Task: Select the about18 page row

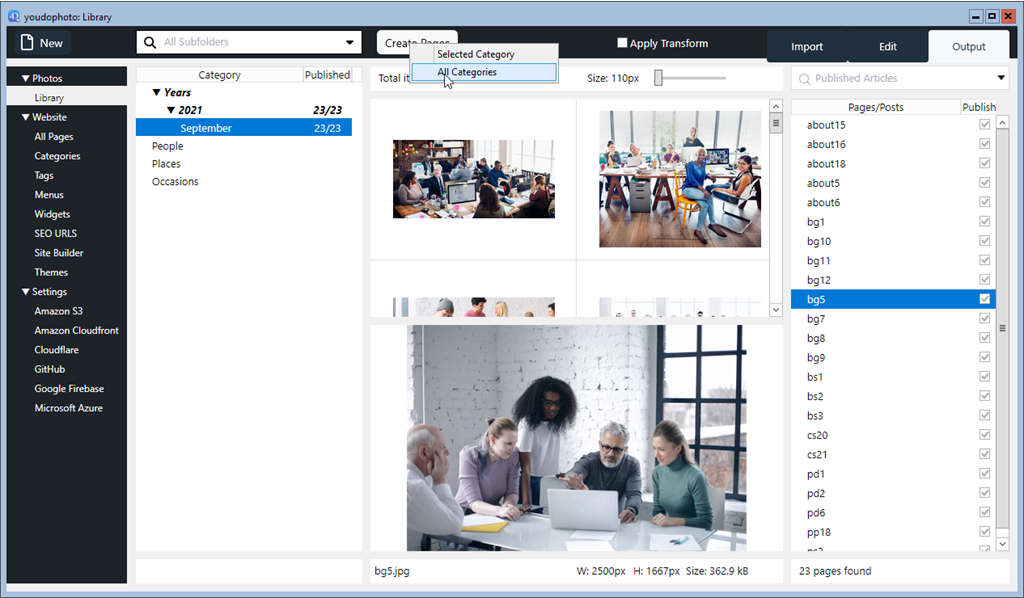Action: [893, 163]
